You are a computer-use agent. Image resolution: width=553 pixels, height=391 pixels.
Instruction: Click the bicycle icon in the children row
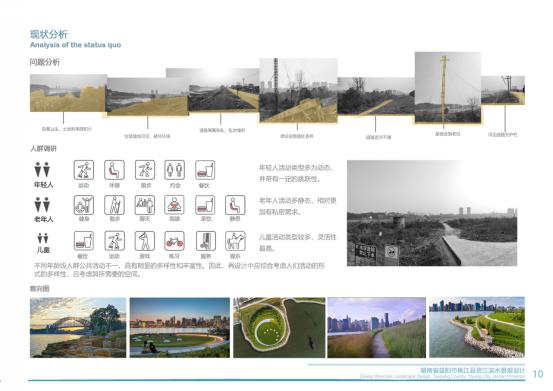[x=174, y=241]
